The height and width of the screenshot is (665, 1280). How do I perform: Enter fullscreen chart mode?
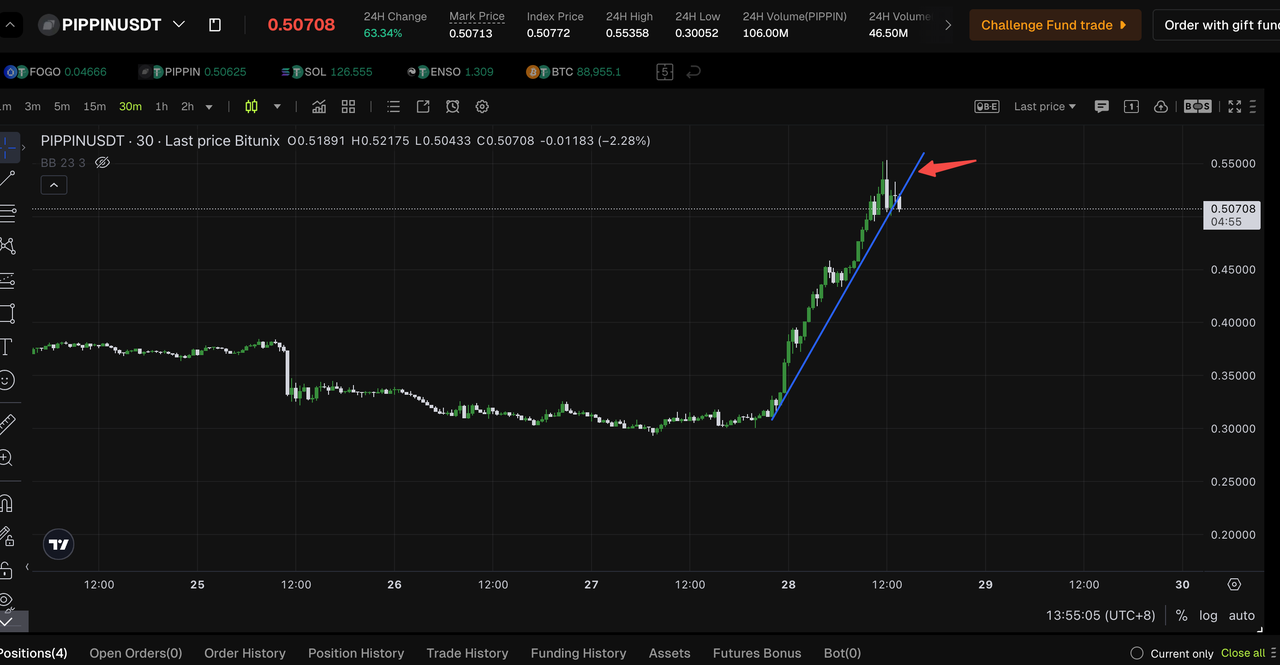point(1234,106)
